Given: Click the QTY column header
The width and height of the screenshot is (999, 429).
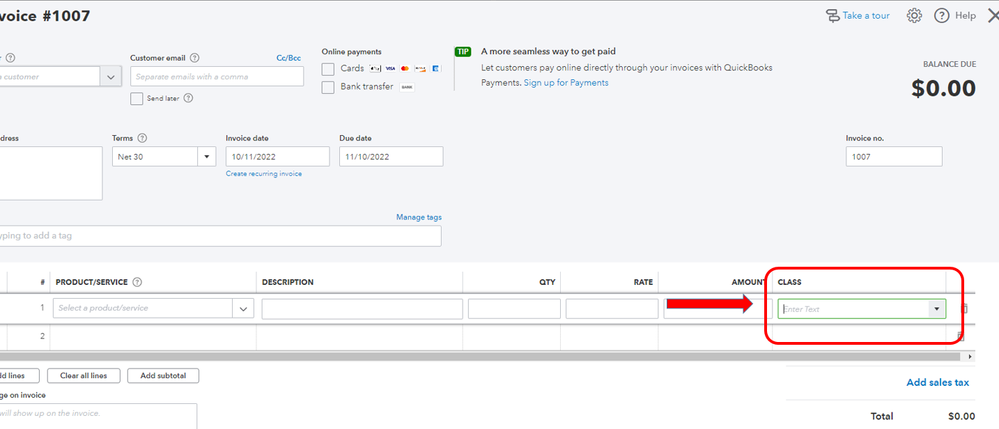Looking at the screenshot, I should pyautogui.click(x=547, y=282).
